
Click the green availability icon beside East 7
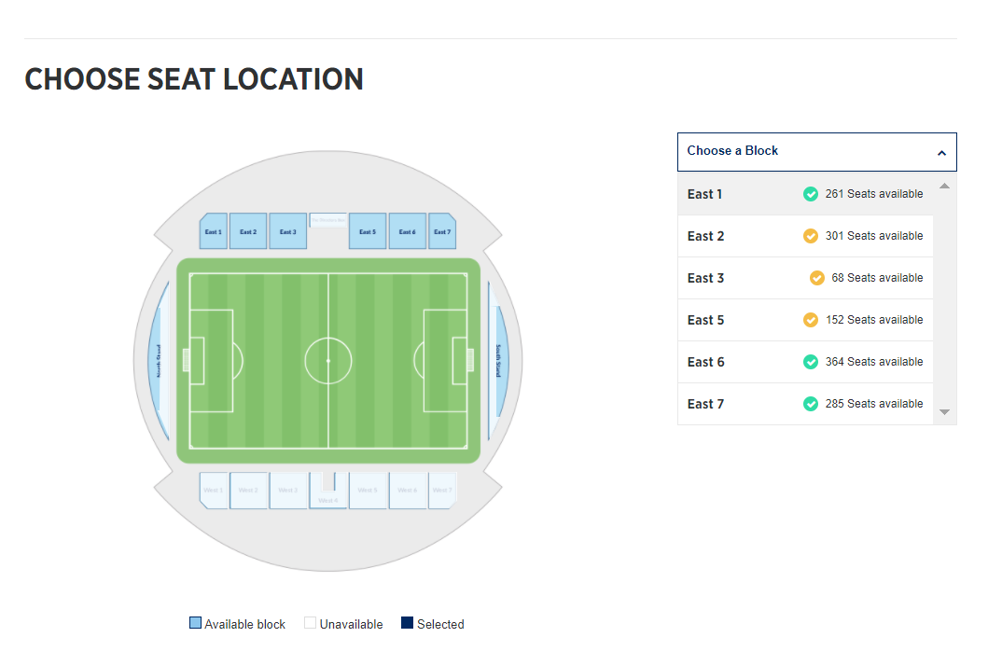pos(810,404)
